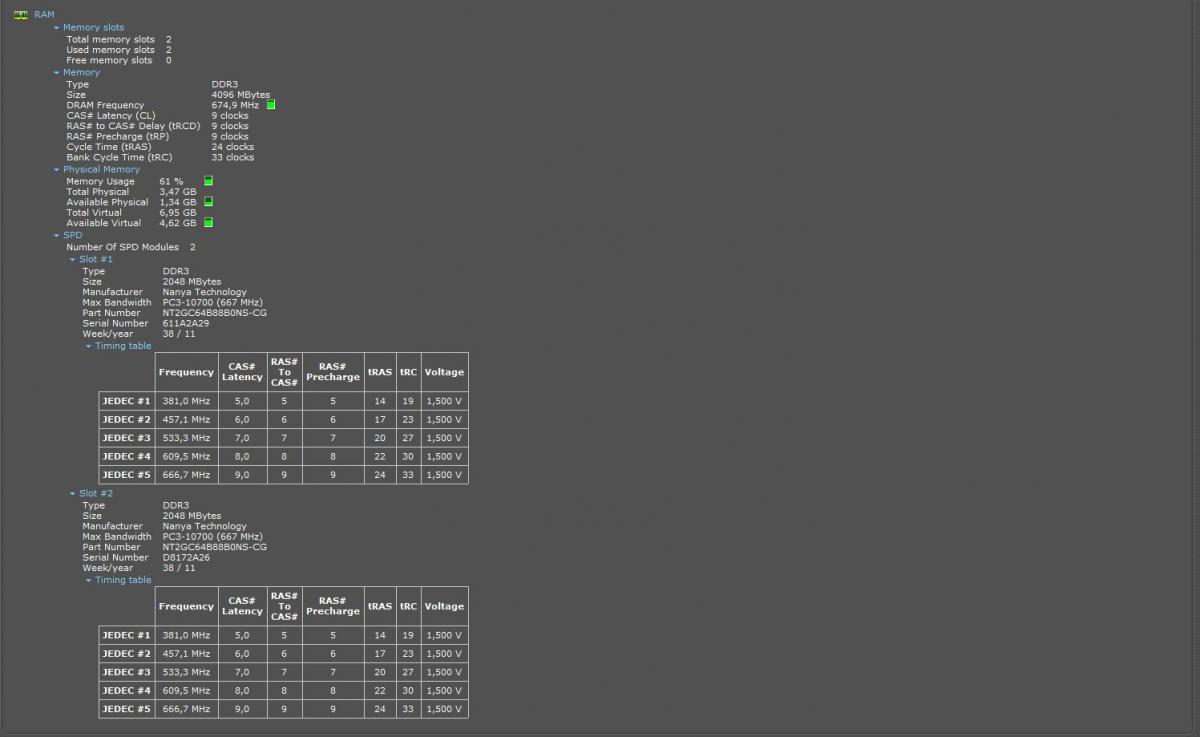Select Slot #1 Part Number NT2GC64B88B0NS-CG
Image resolution: width=1200 pixels, height=737 pixels.
pyautogui.click(x=215, y=313)
